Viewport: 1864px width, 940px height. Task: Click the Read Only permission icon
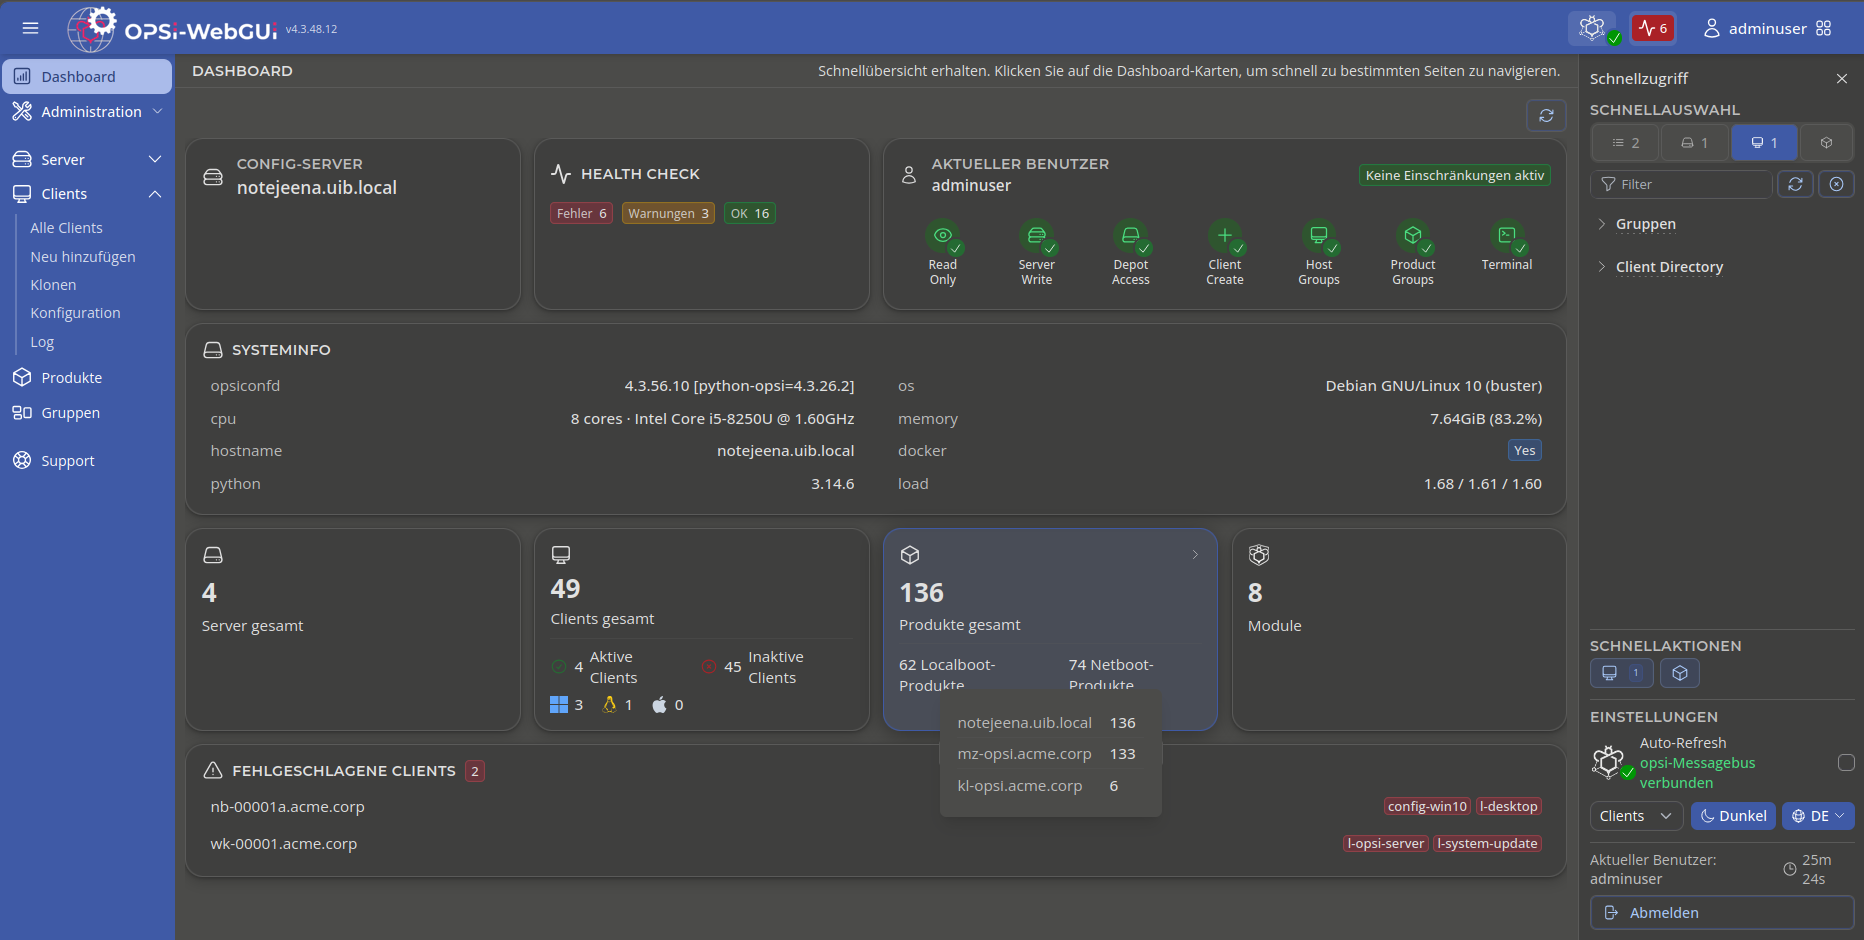tap(942, 236)
